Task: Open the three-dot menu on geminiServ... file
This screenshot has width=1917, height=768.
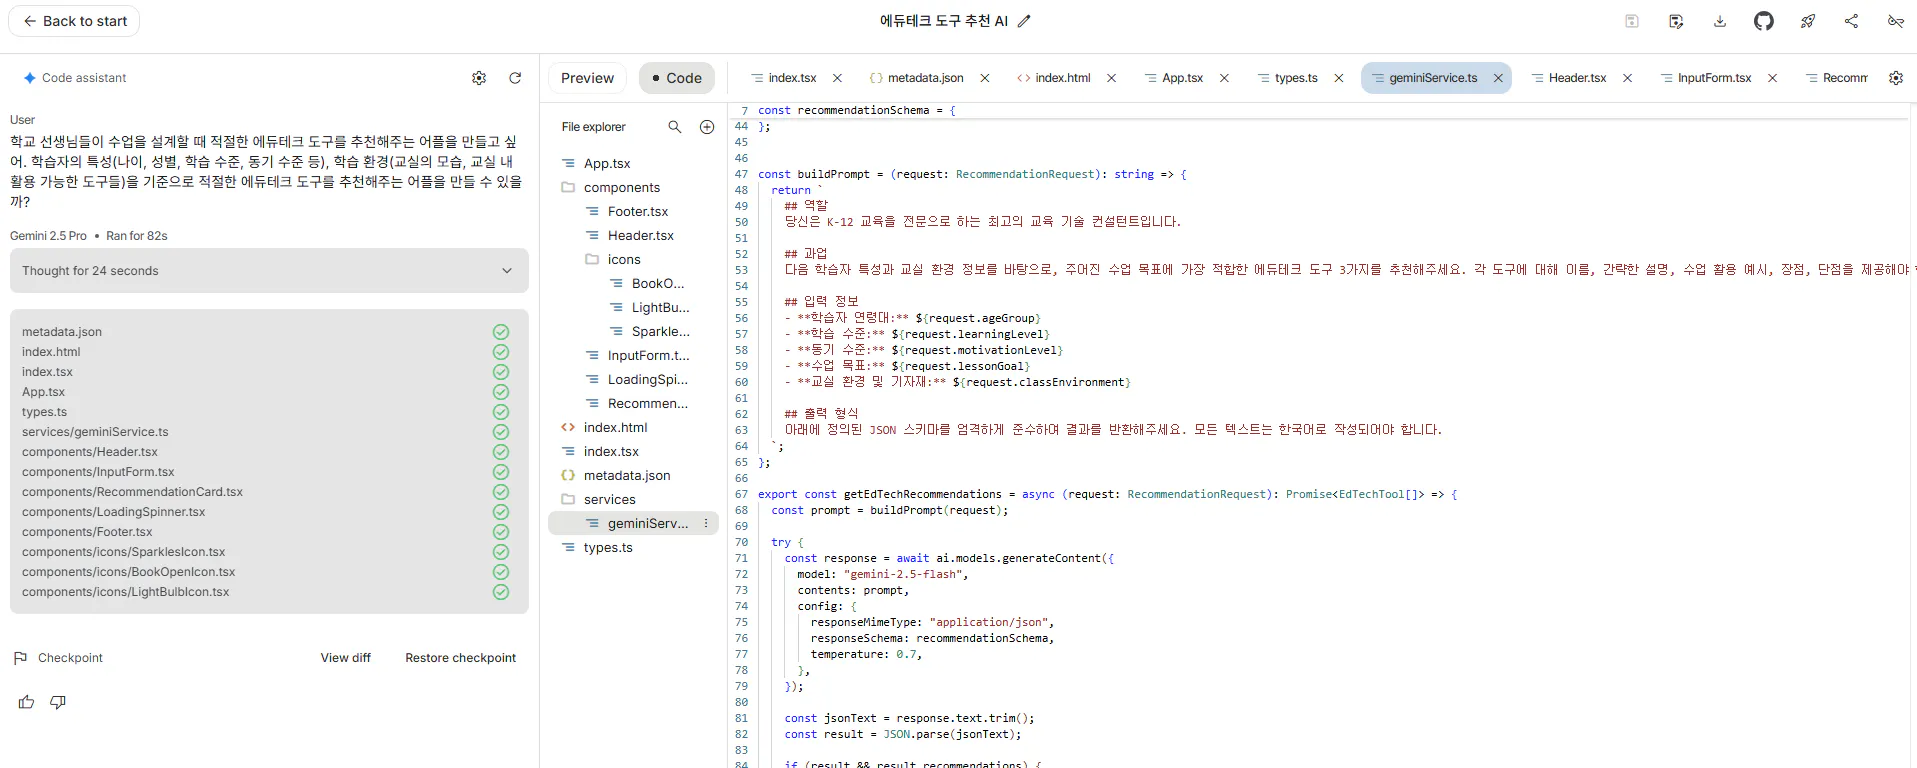Action: click(x=706, y=523)
